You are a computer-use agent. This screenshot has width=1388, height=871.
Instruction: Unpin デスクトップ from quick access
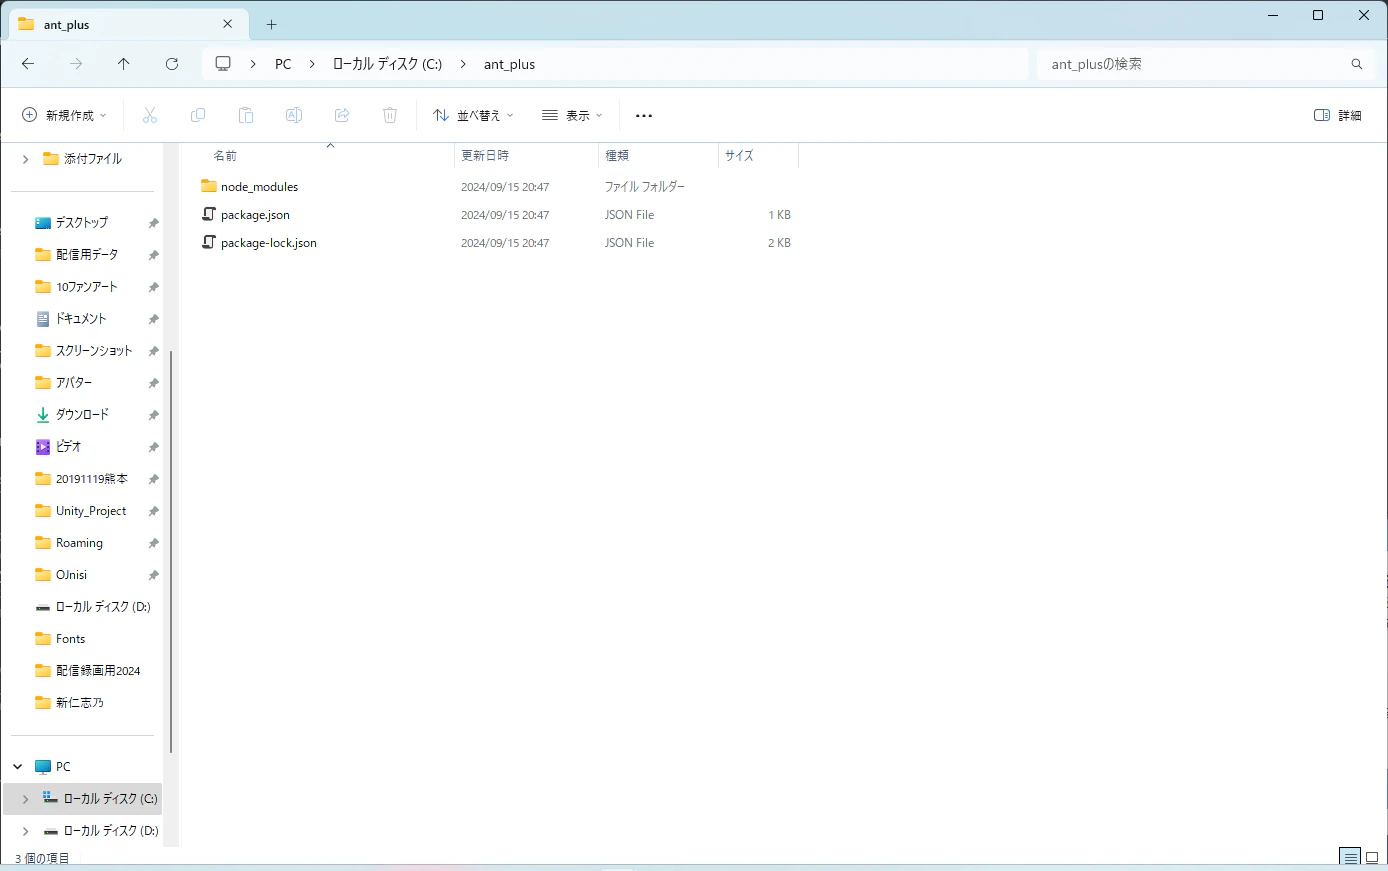tap(153, 223)
